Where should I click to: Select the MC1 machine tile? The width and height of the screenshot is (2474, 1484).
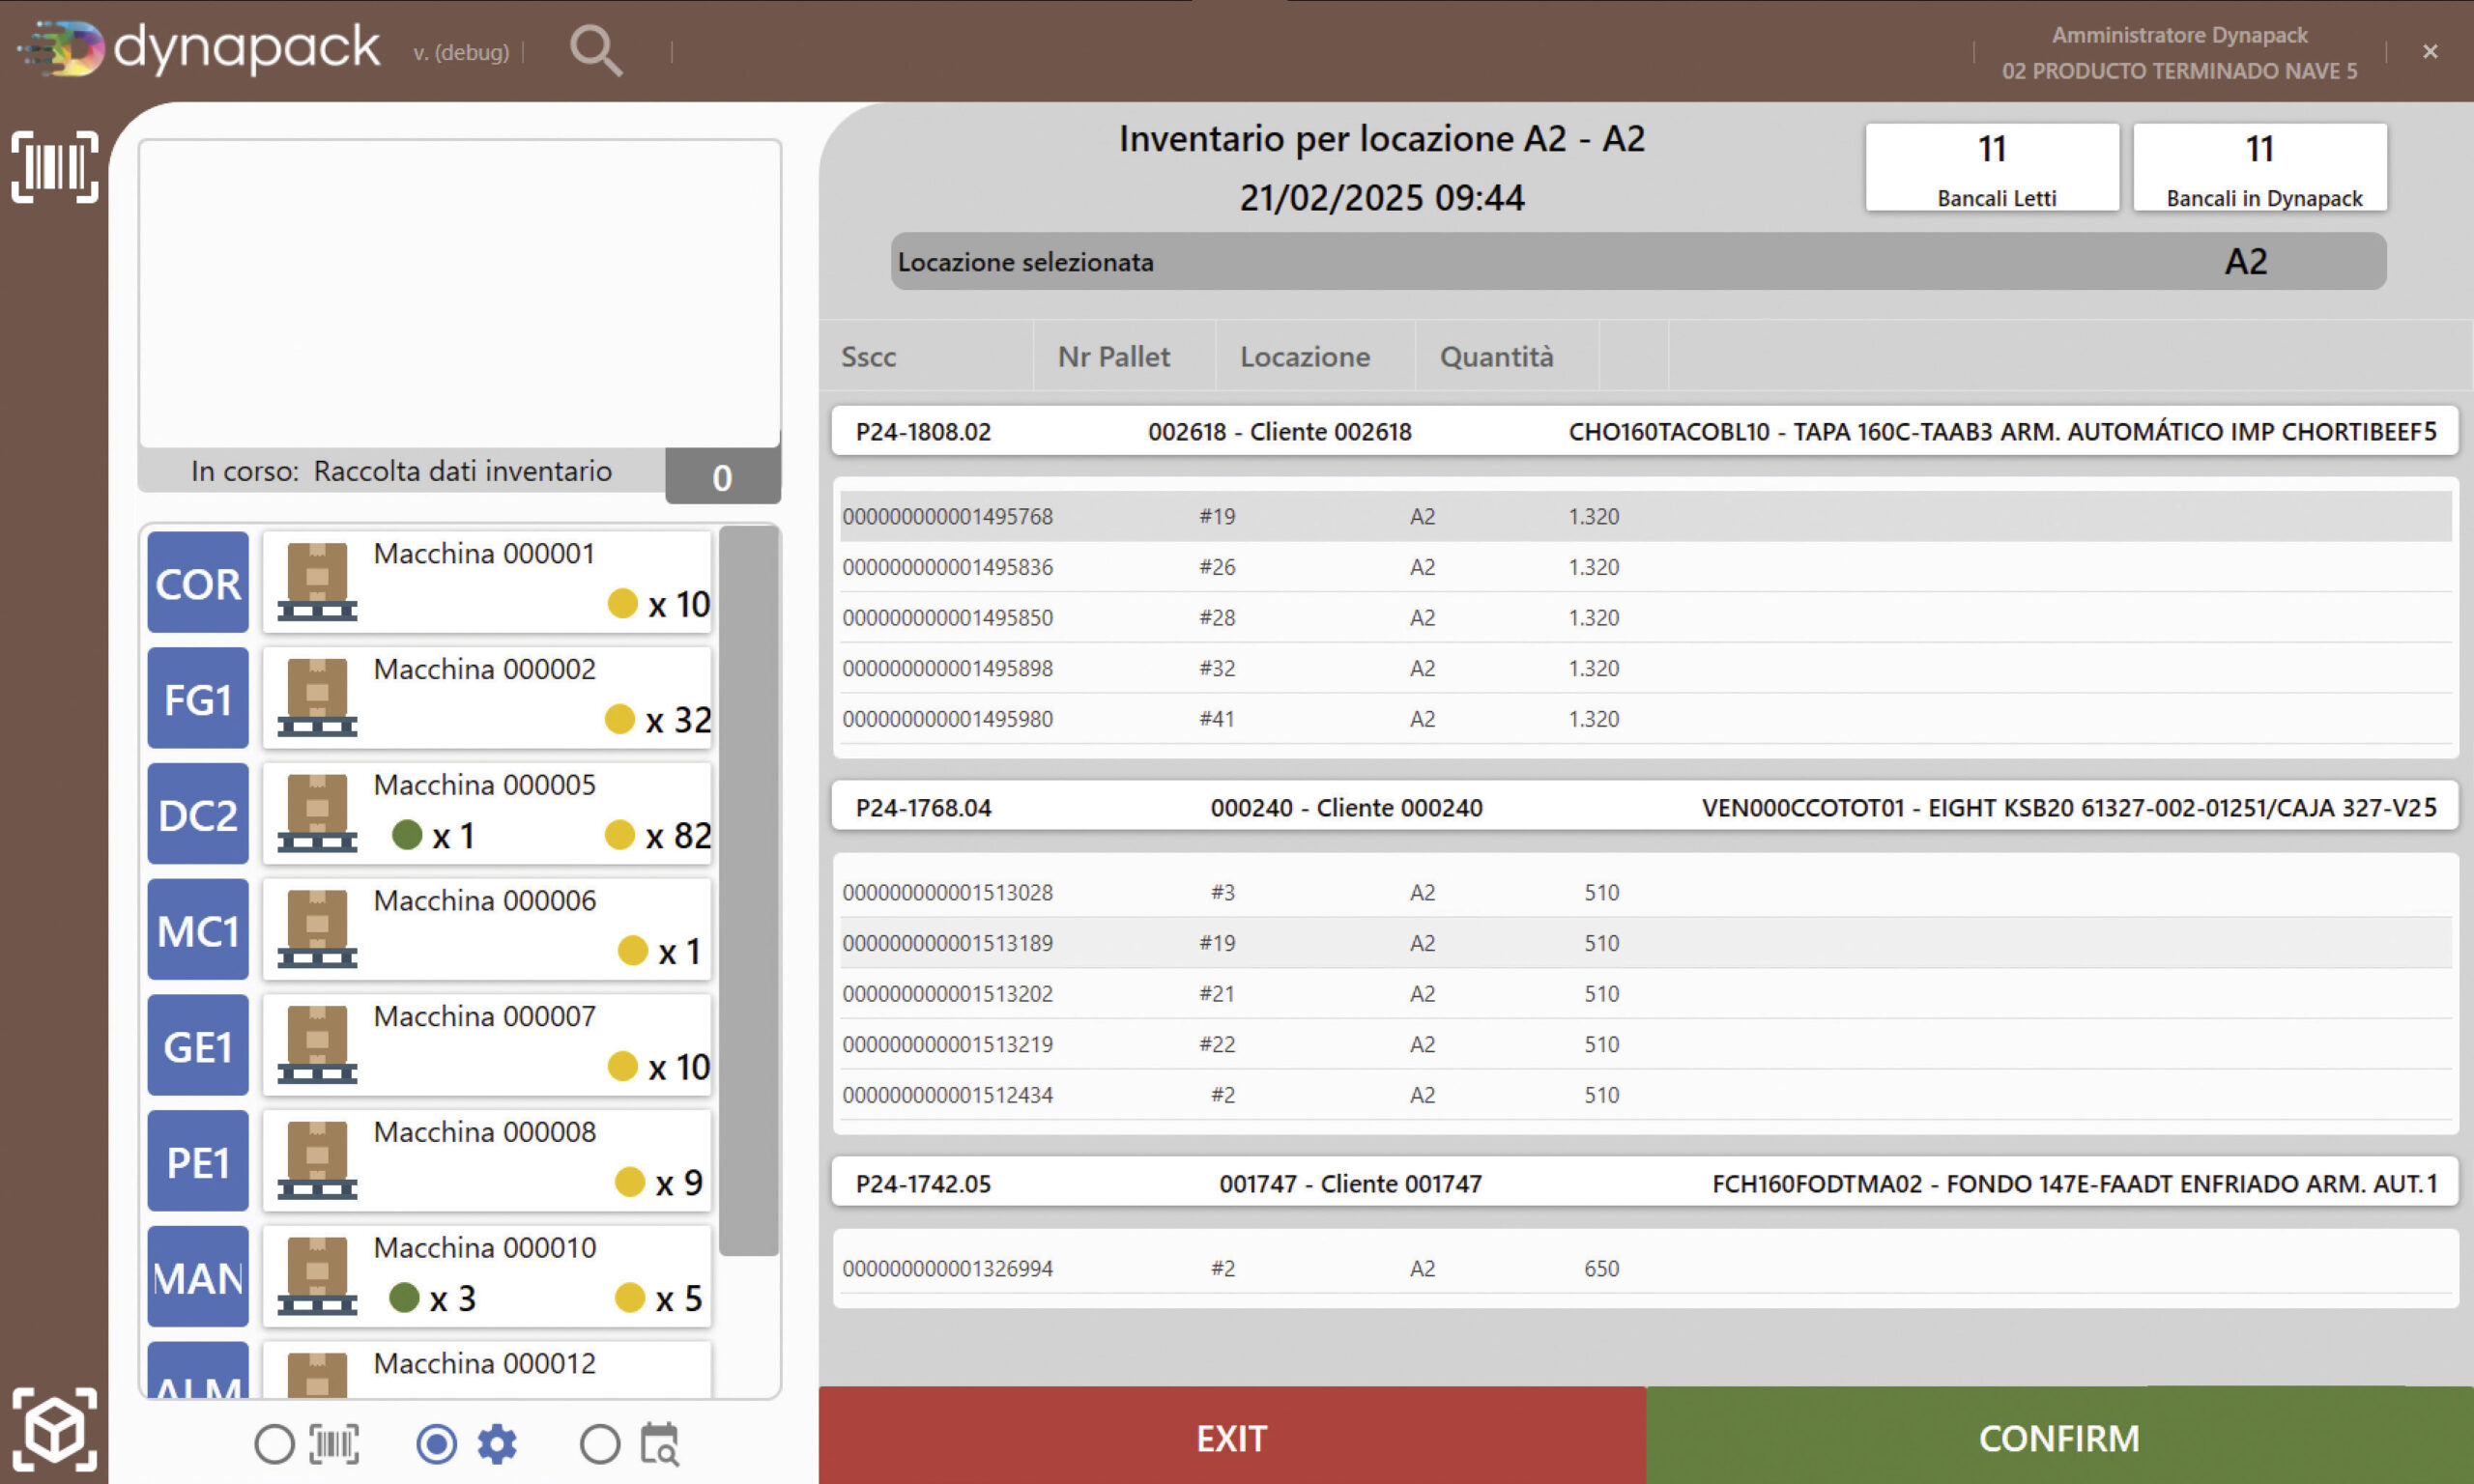(198, 929)
